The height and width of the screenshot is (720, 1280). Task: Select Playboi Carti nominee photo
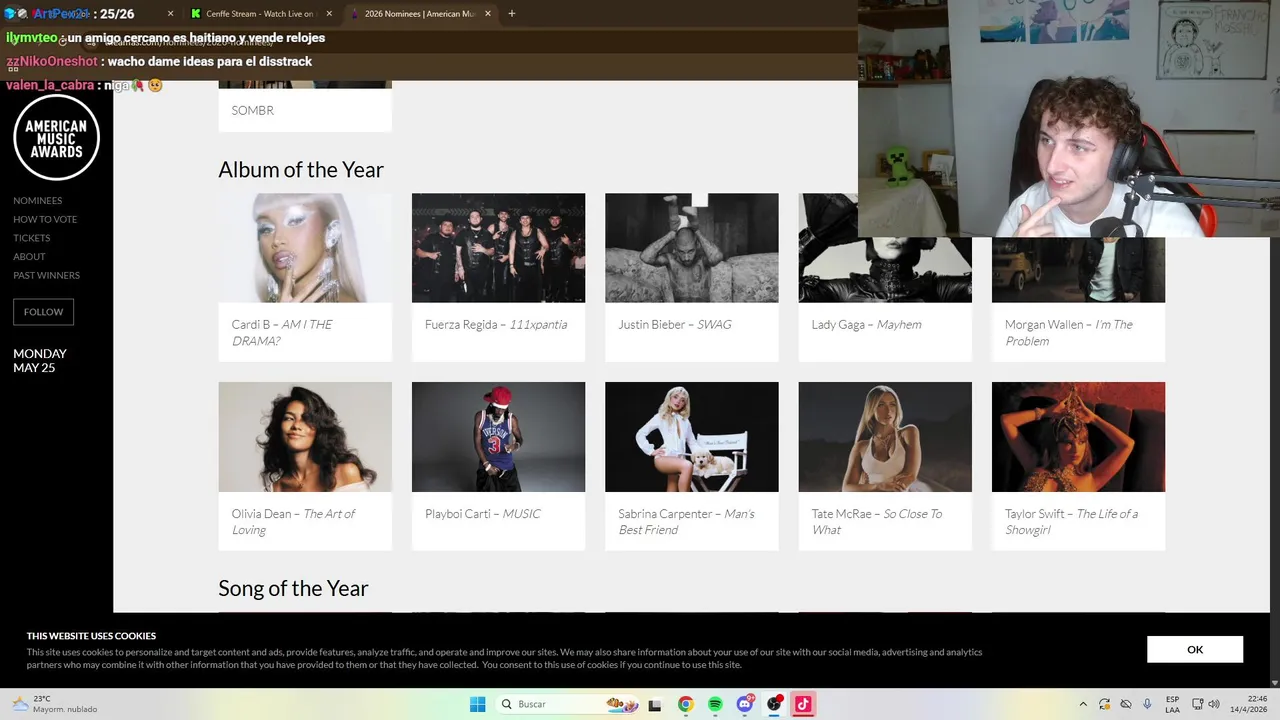498,437
